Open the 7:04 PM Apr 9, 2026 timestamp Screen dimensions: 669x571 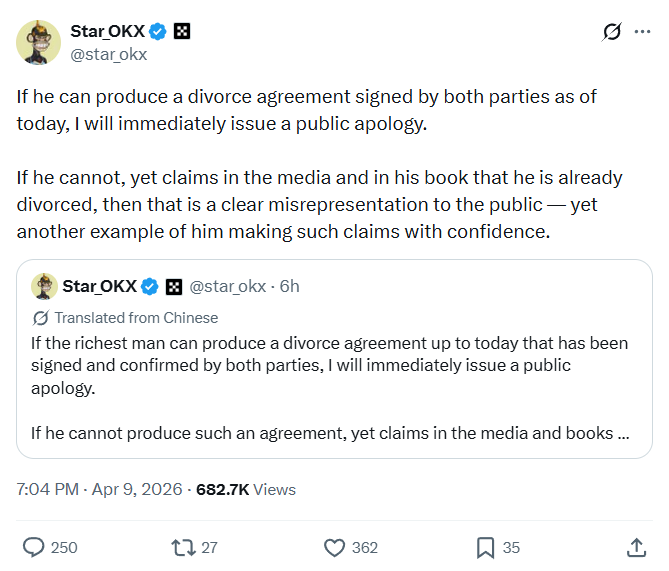[99, 489]
